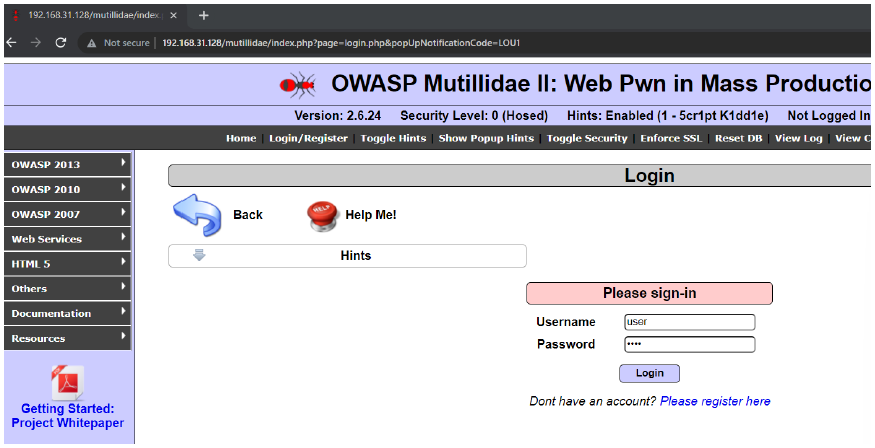Click the browser forward arrow
The height and width of the screenshot is (448, 875).
pos(36,42)
